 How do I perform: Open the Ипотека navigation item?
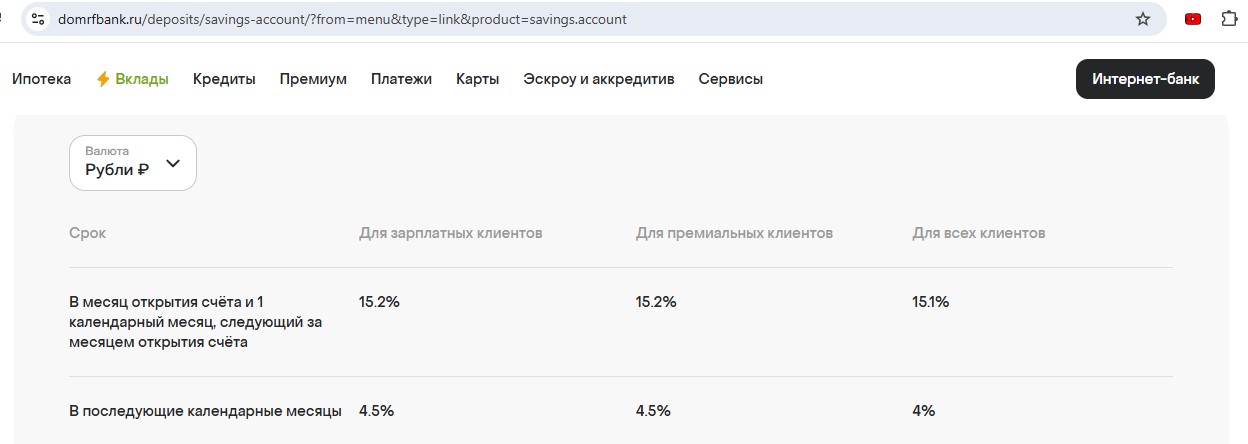42,79
